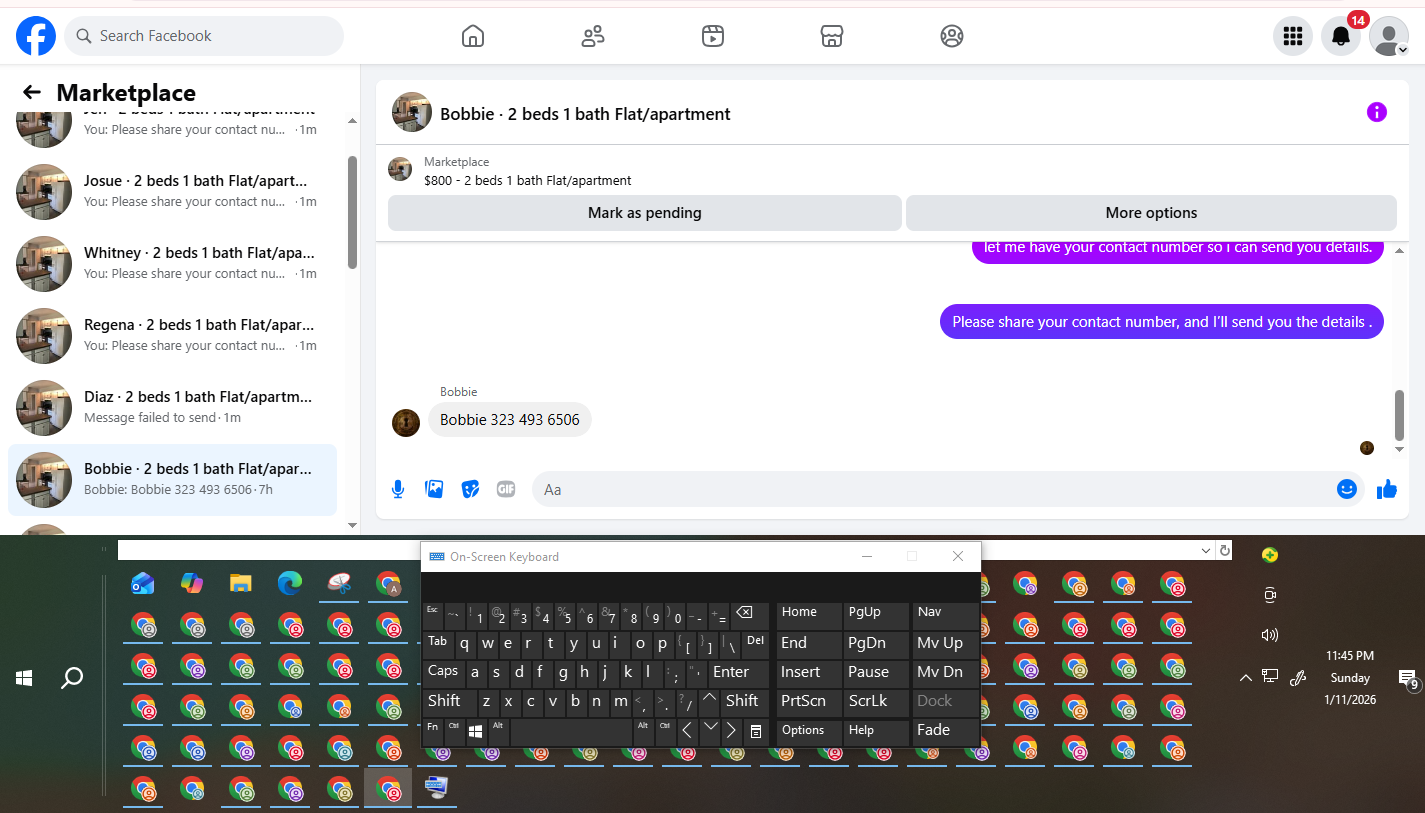Go back using the Marketplace back arrow
The image size is (1425, 813).
click(x=32, y=93)
